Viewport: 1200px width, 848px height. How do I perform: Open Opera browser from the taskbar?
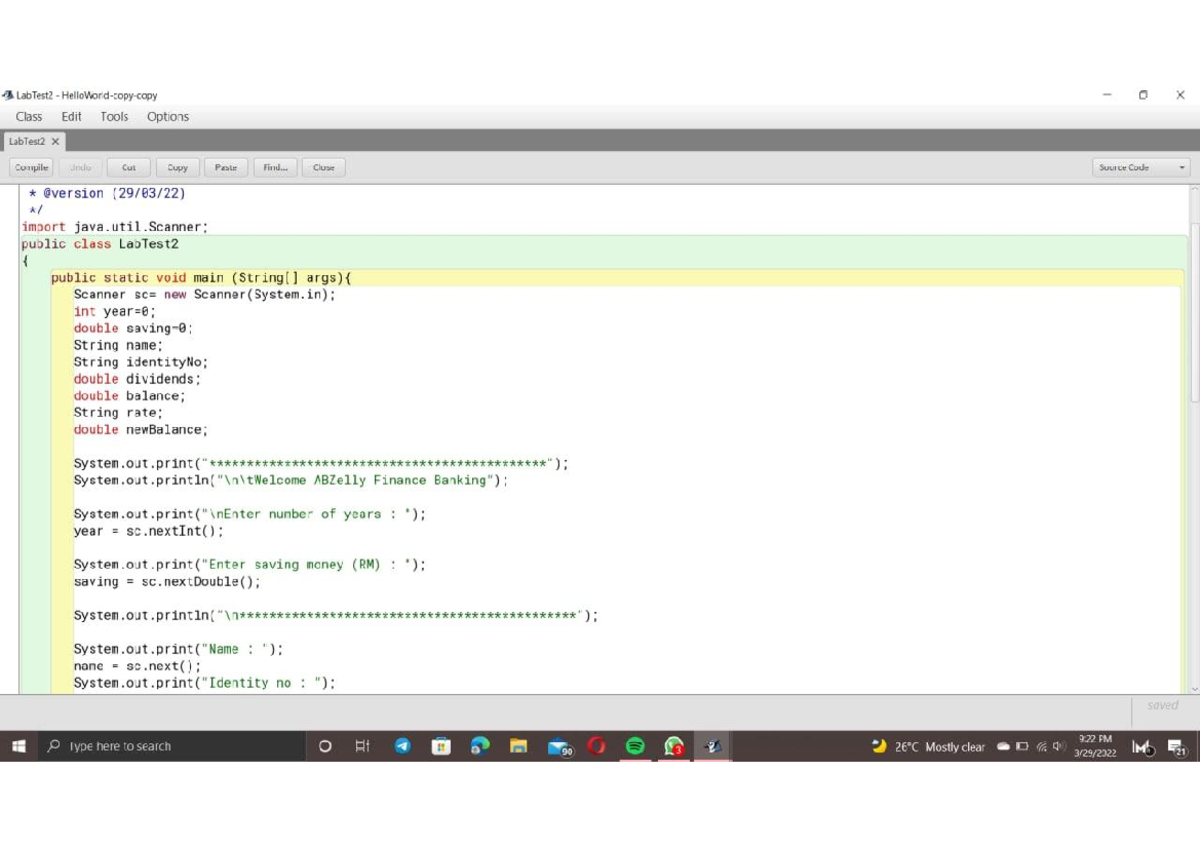pos(597,747)
